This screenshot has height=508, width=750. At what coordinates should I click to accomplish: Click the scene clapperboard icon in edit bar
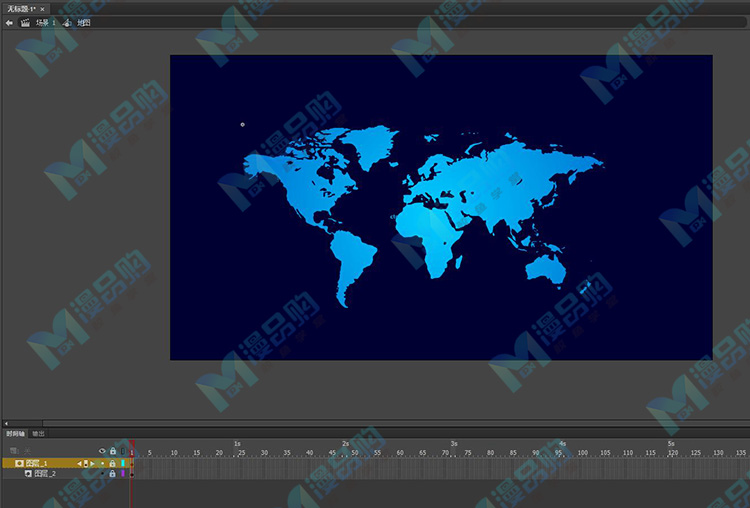(x=25, y=22)
